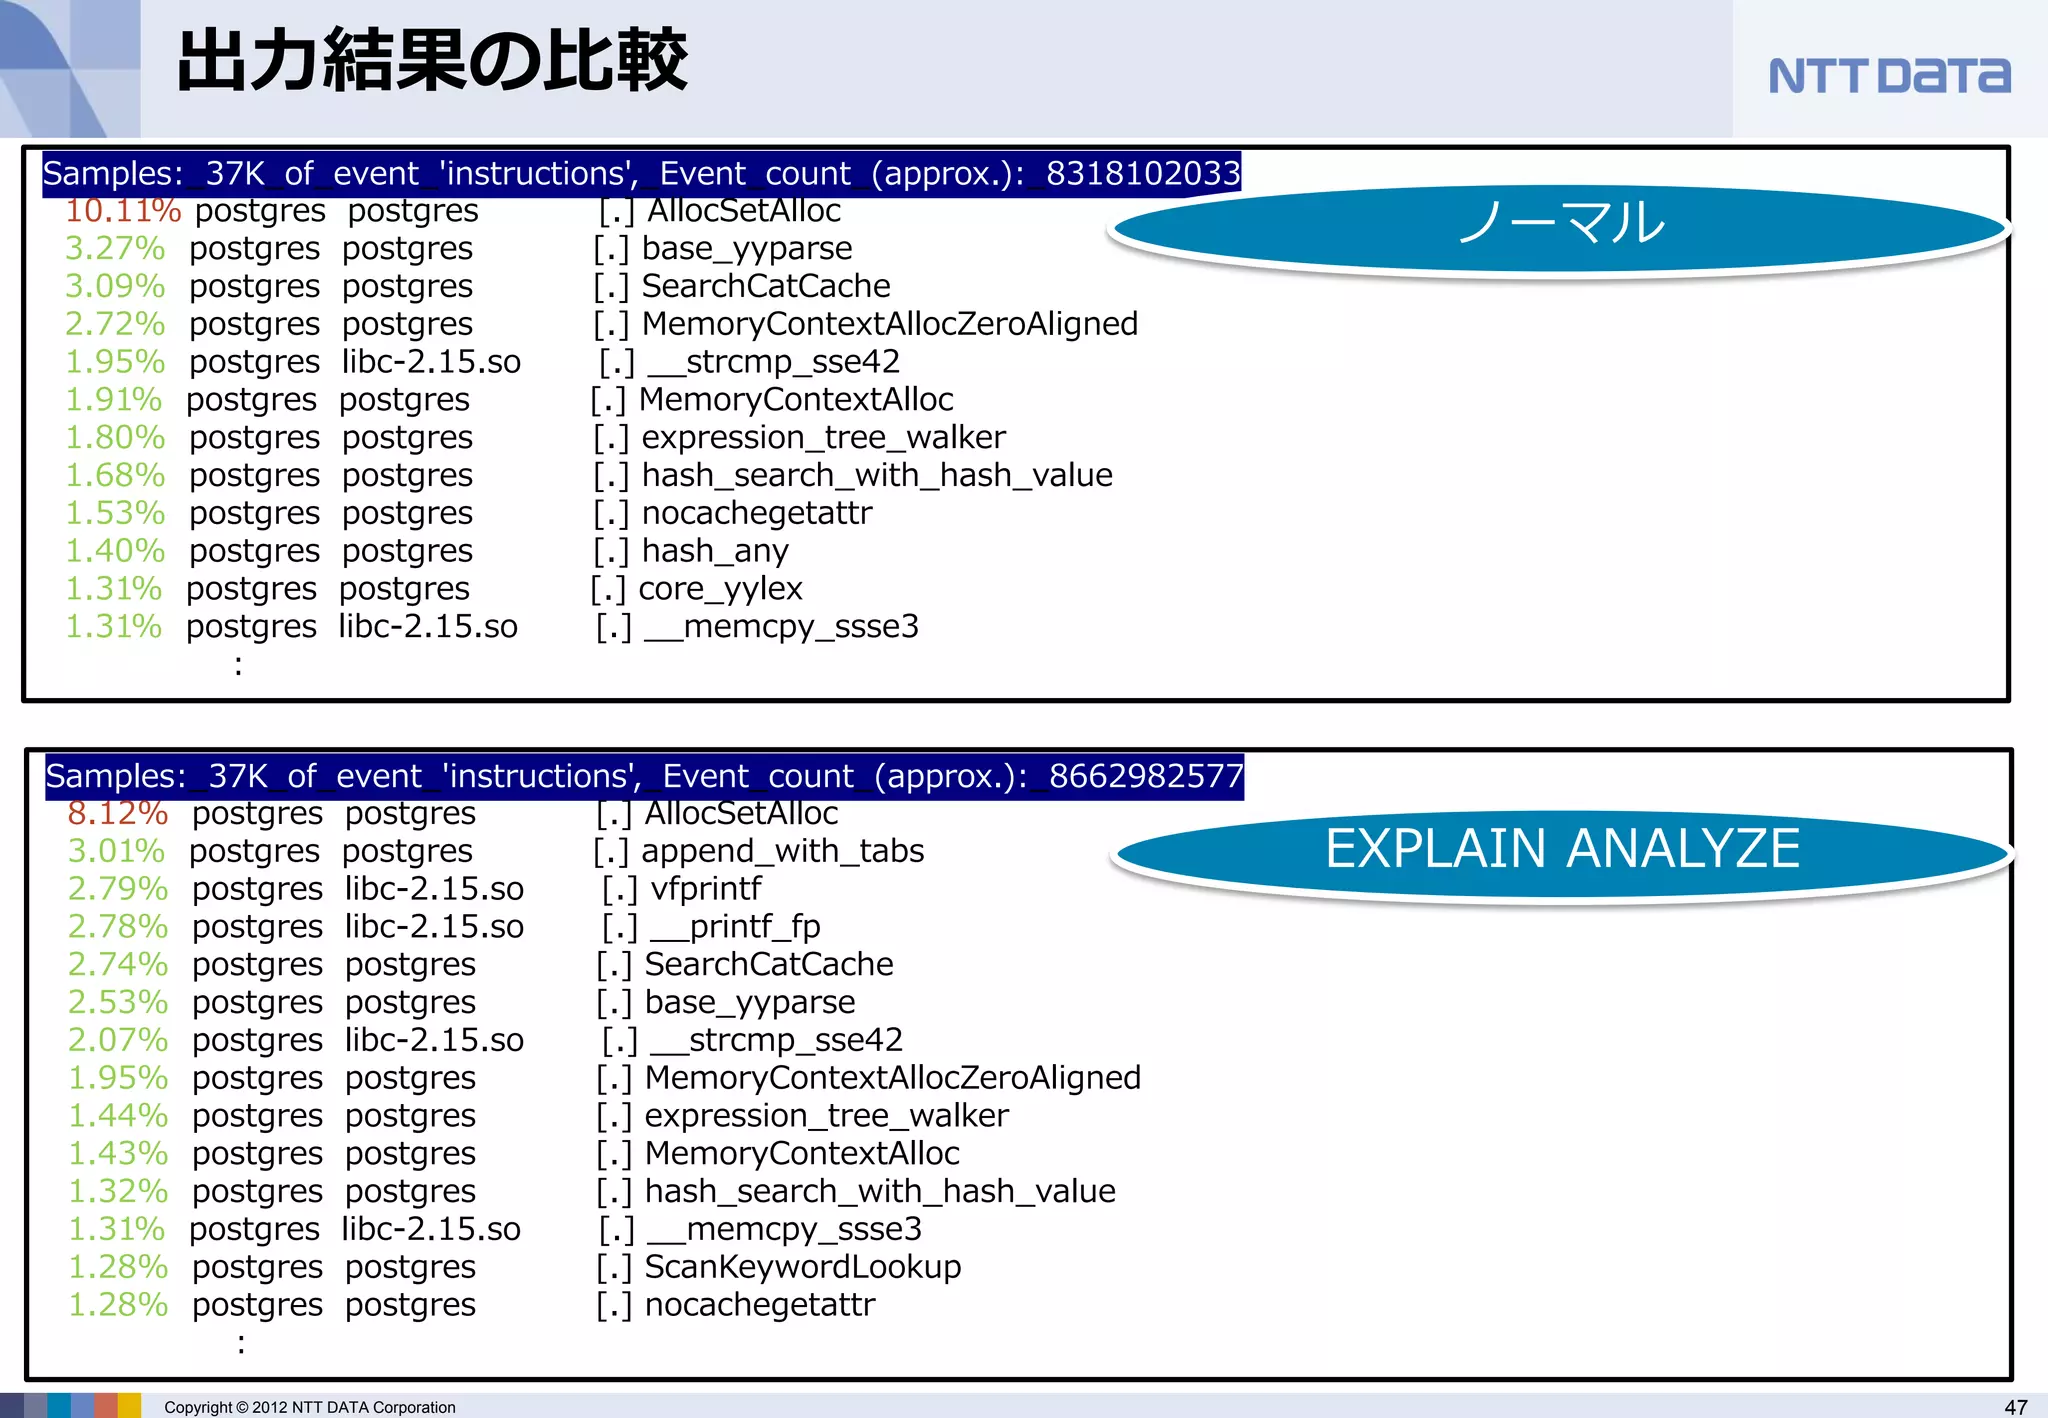Screen dimensions: 2048x1418
Task: Click libc-2.15.so in the 2.78% row
Action: click(x=434, y=927)
